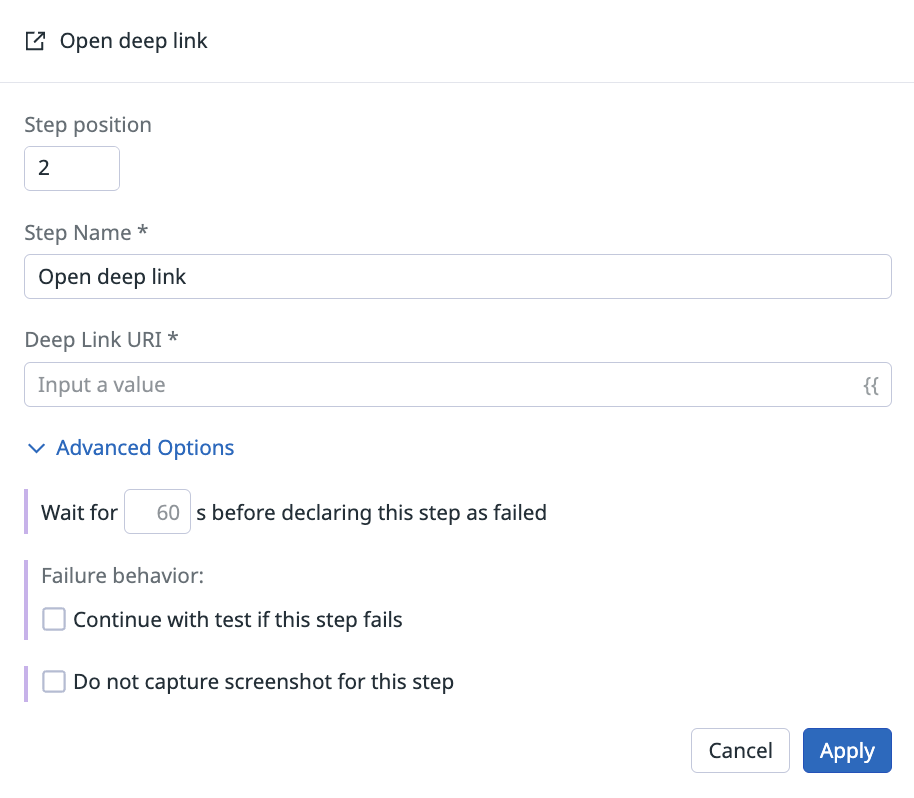Screen dimensions: 914x798
Task: Click the 'Continue with test if this step fails' text
Action: (x=238, y=620)
